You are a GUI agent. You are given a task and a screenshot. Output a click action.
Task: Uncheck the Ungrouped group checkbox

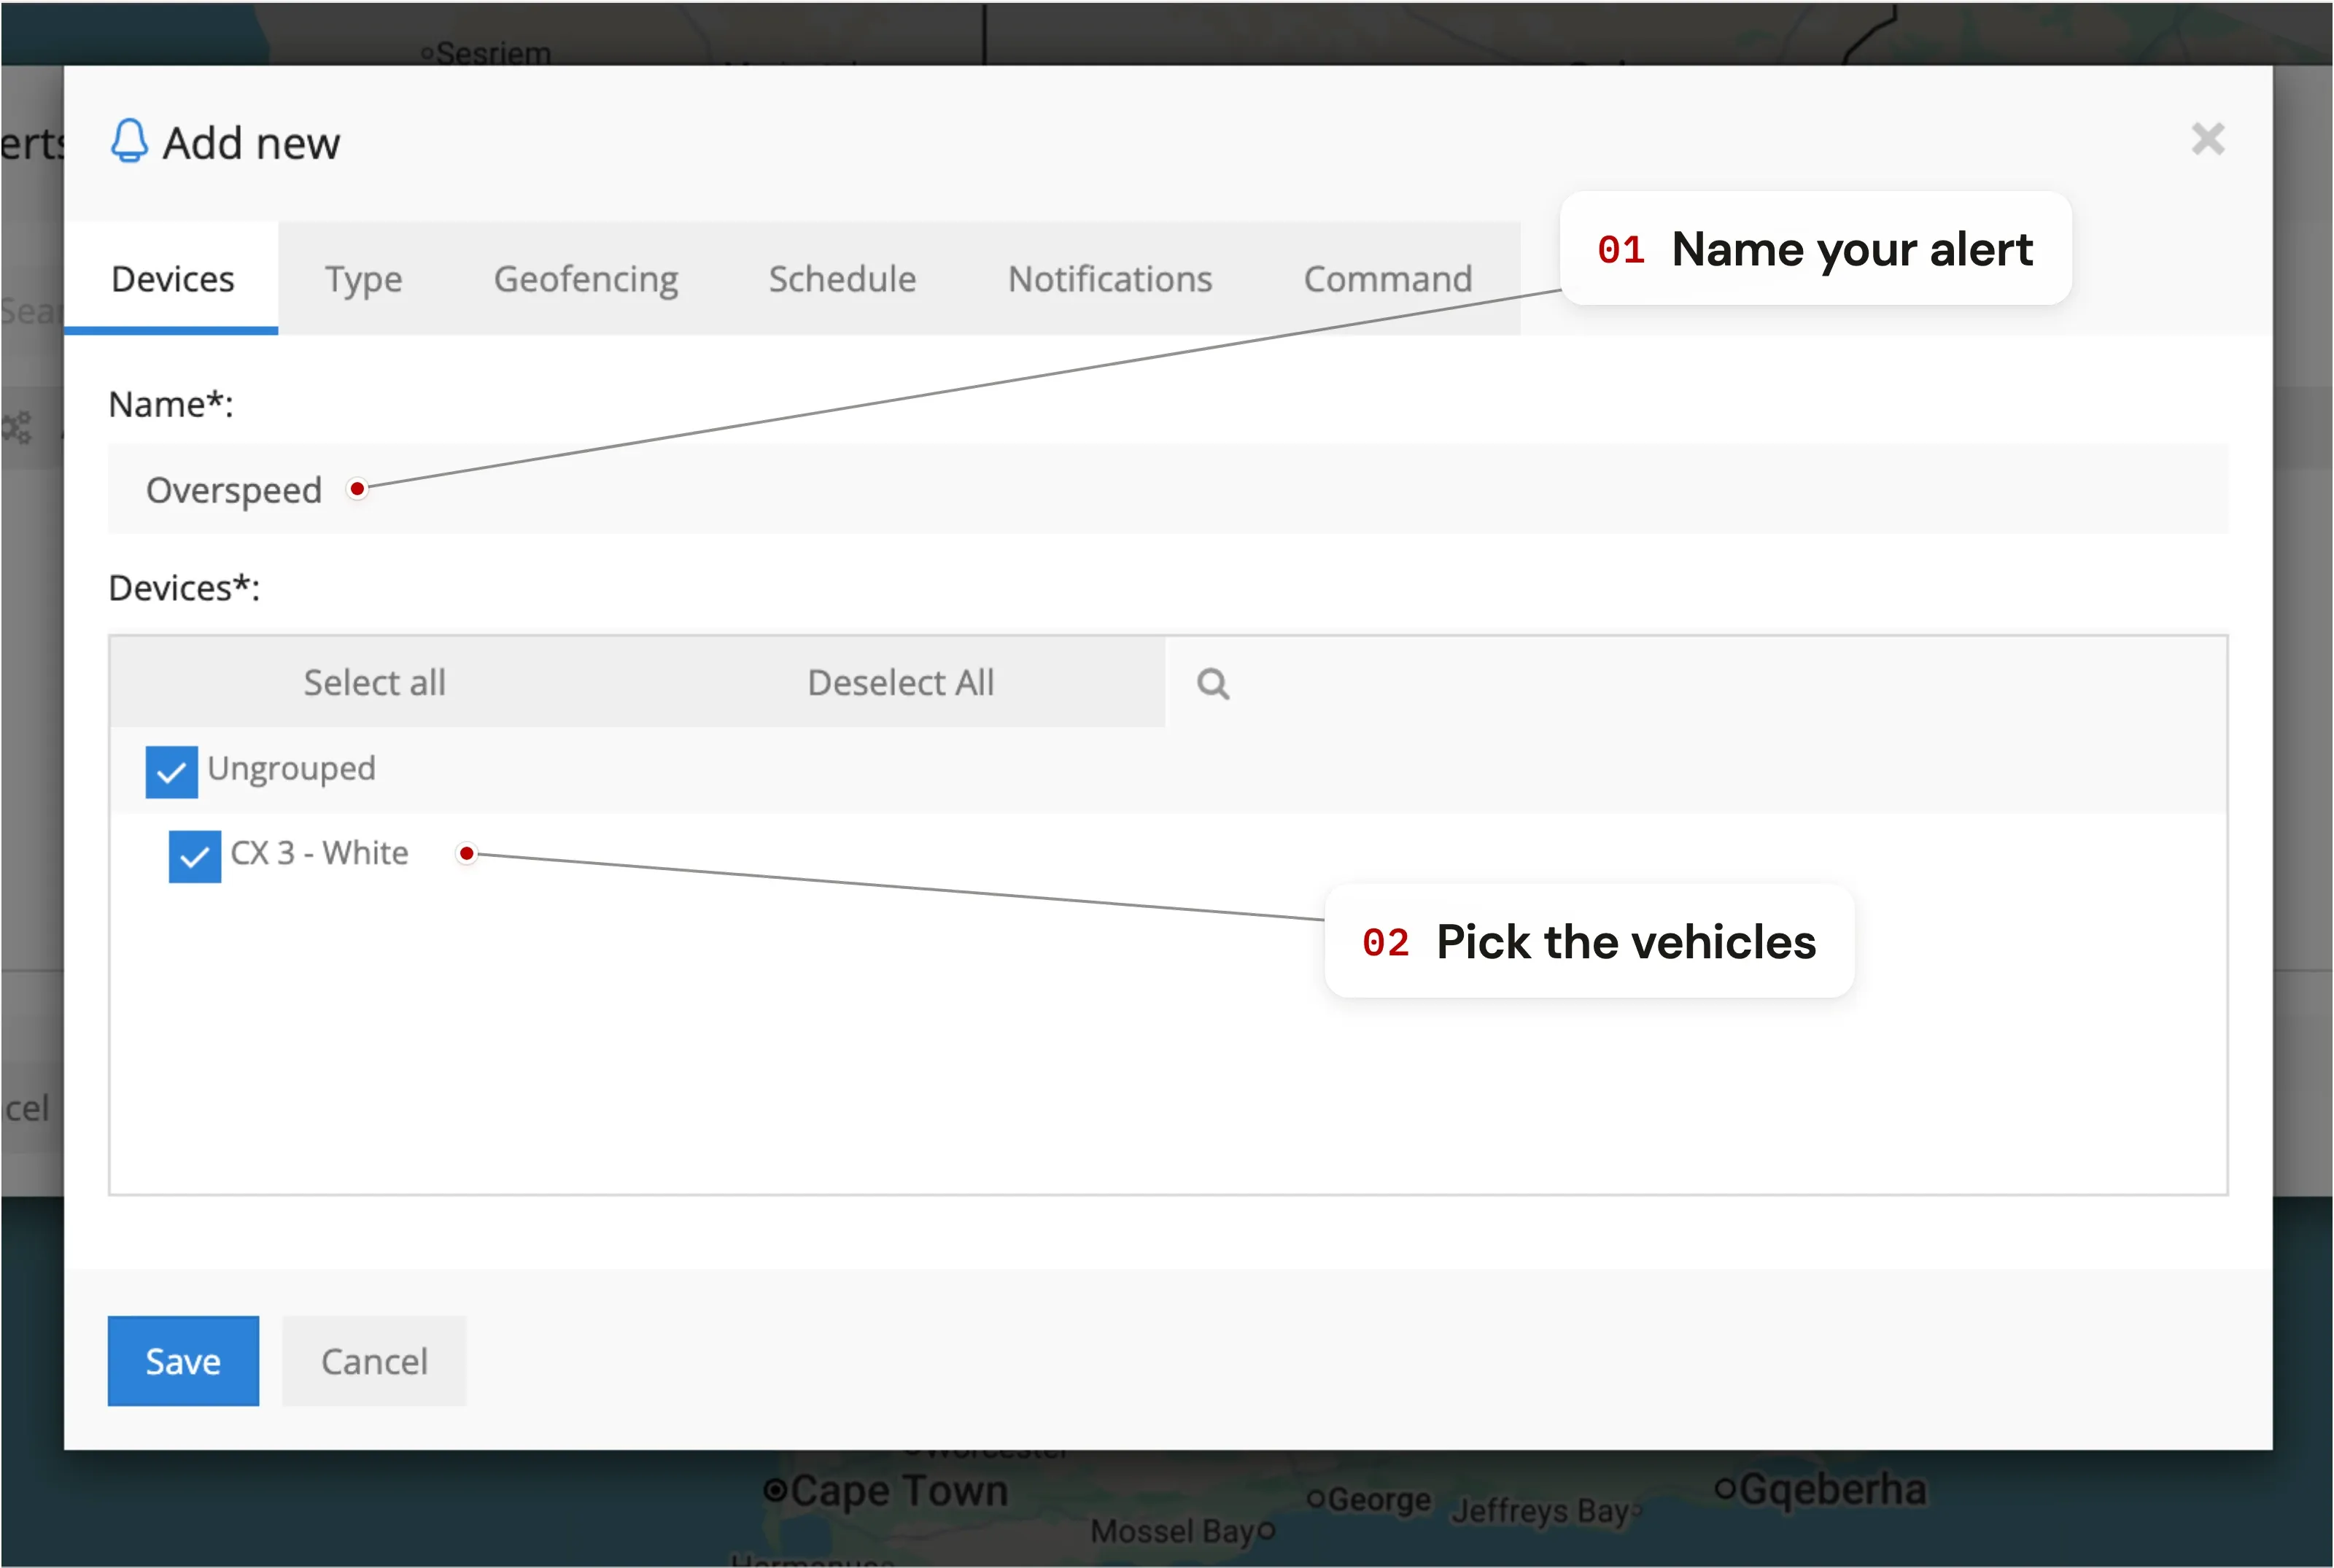(171, 772)
